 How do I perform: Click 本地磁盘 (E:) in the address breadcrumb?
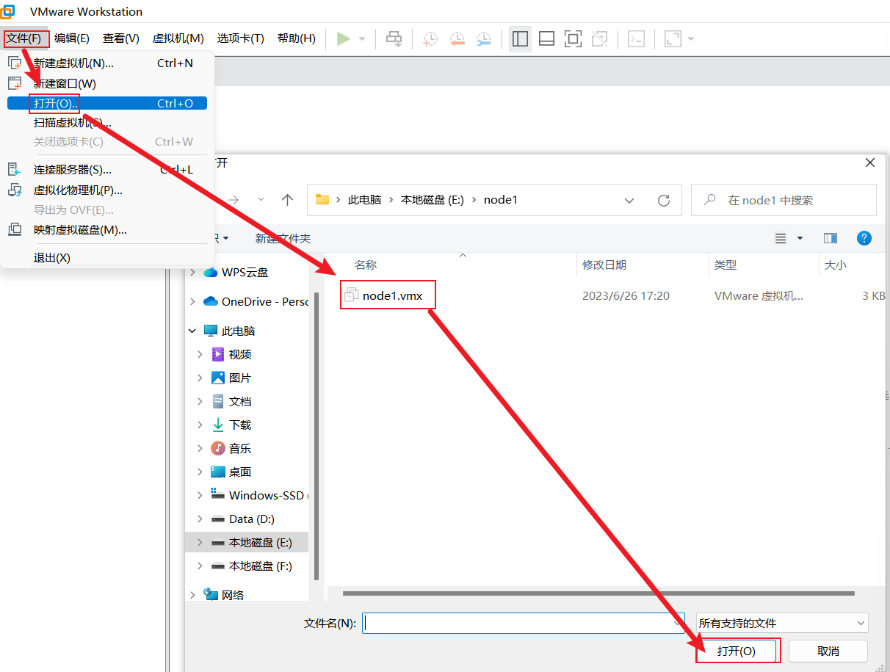coord(433,200)
